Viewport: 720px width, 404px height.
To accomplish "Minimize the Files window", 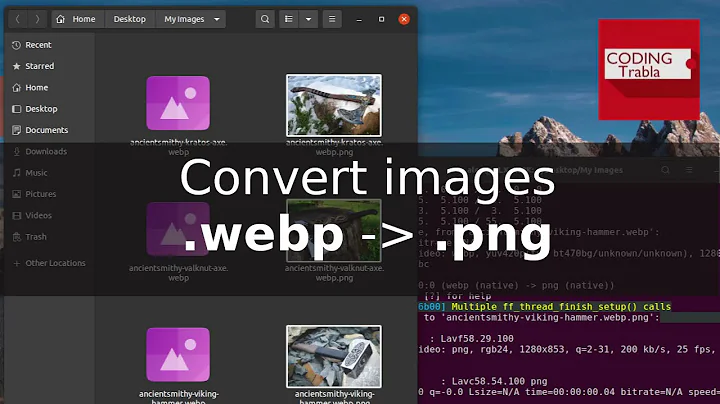I will (359, 19).
